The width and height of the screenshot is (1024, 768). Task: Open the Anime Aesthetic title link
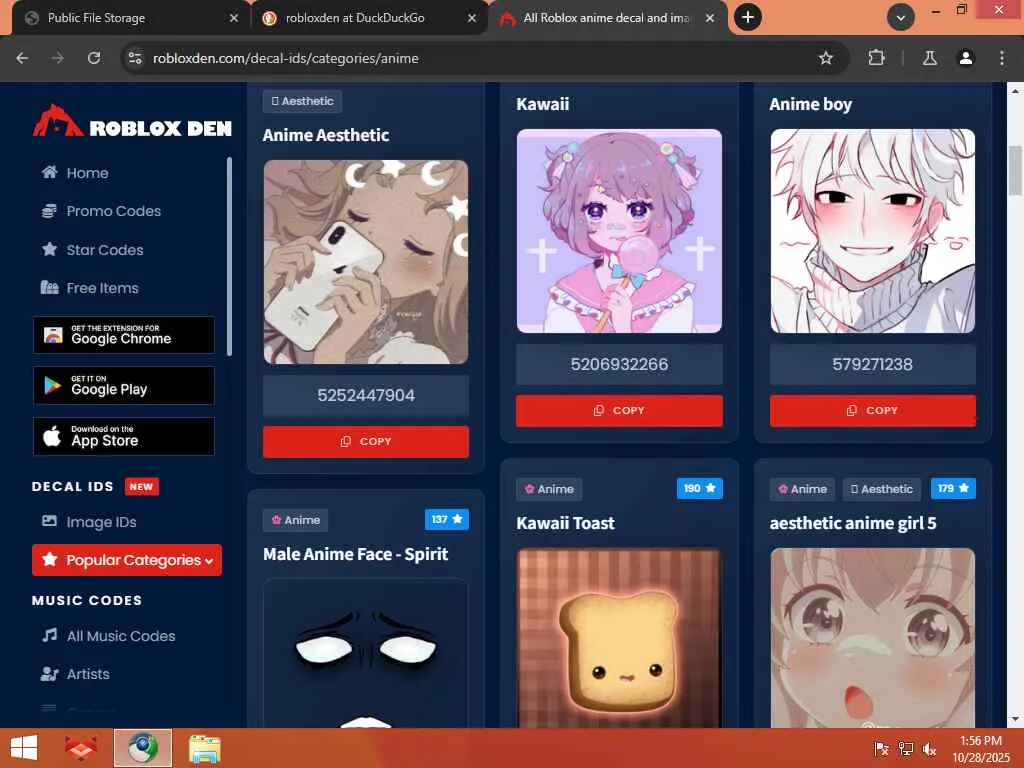pyautogui.click(x=326, y=135)
